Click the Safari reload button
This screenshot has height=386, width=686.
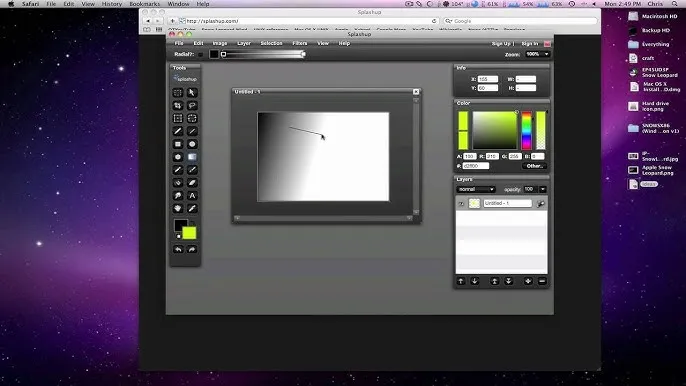click(434, 21)
